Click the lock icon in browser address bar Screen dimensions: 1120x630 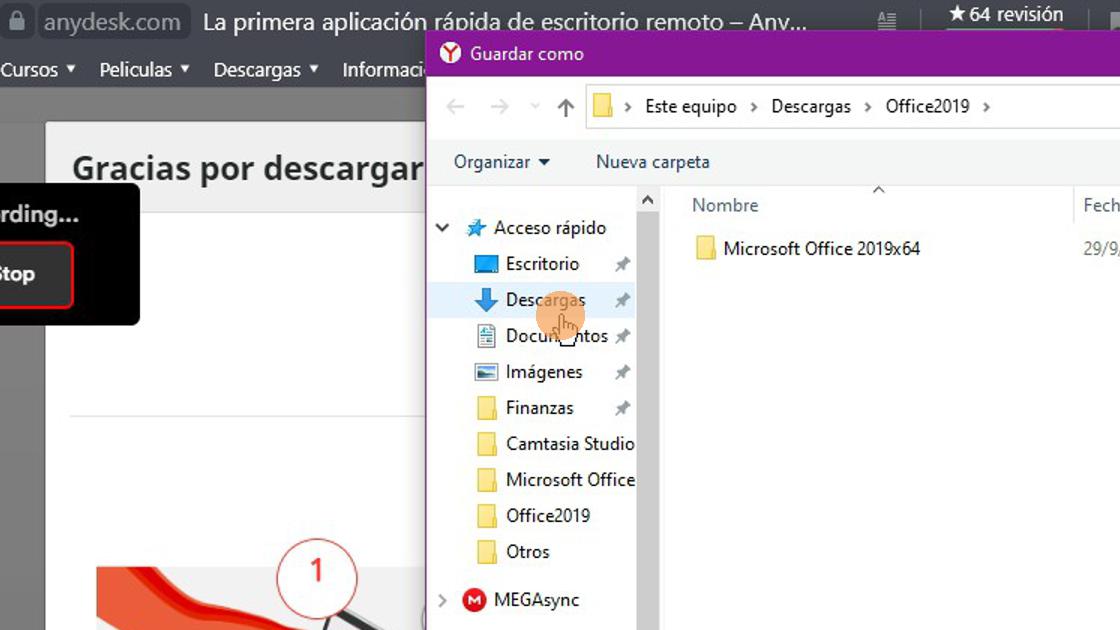point(16,21)
